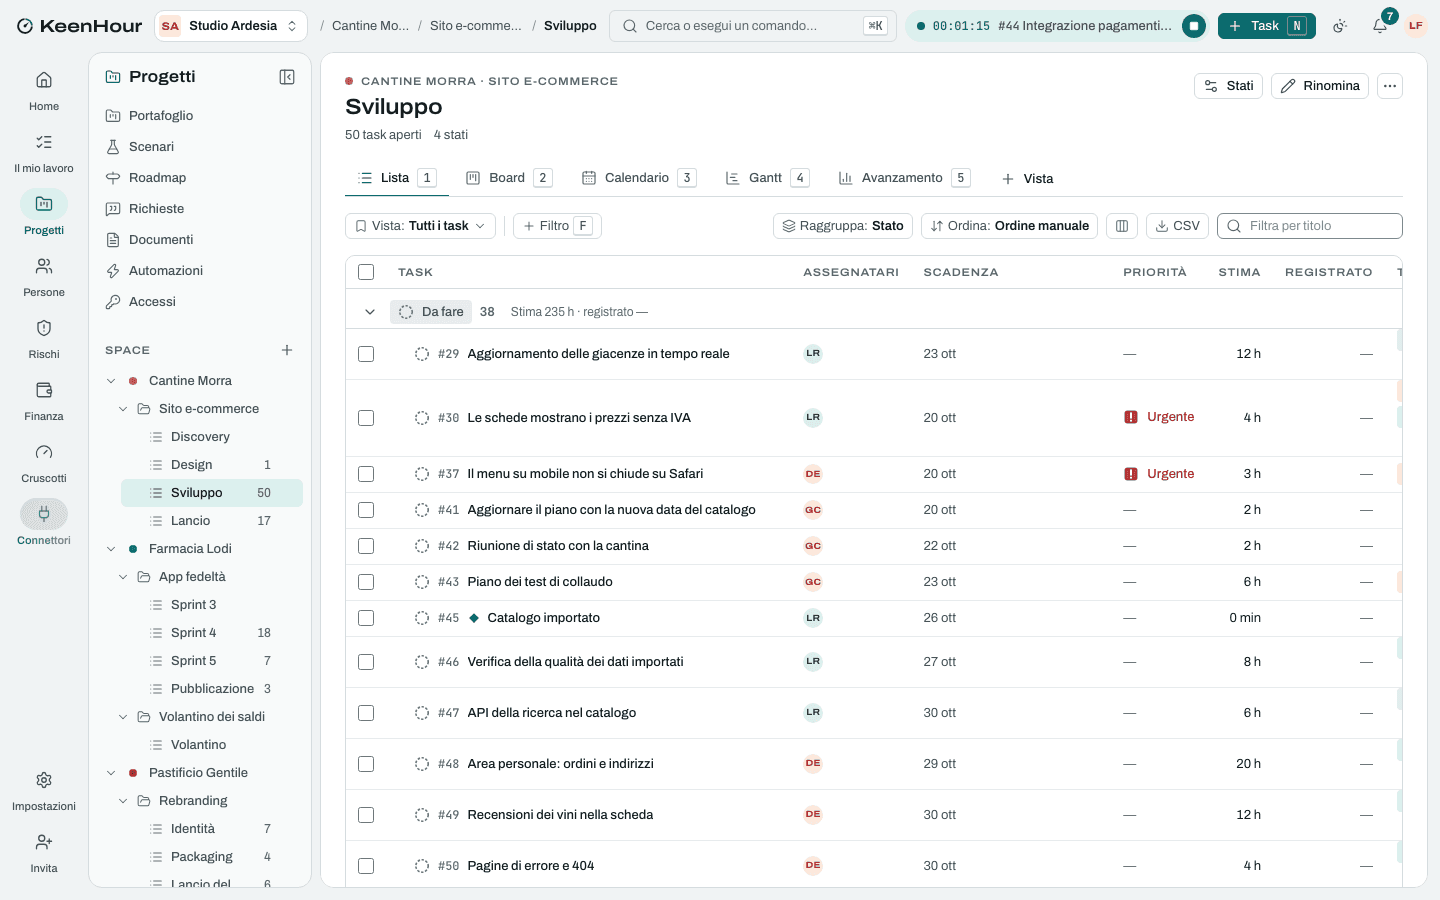1440x900 pixels.
Task: Check the box for task #45
Action: coord(366,618)
